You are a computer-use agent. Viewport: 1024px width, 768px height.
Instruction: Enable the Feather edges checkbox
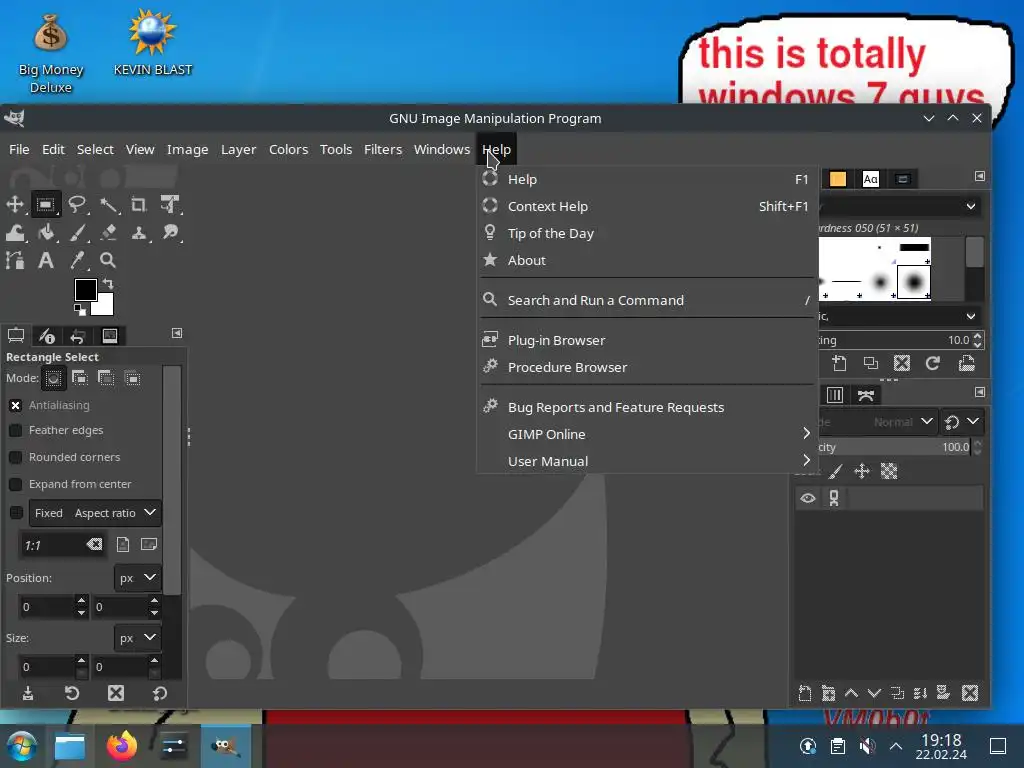tap(16, 430)
